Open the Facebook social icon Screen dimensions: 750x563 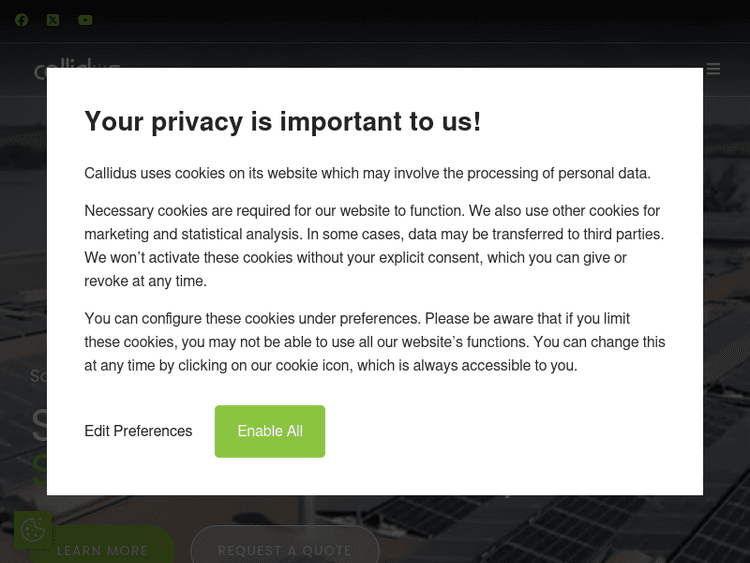(21, 20)
